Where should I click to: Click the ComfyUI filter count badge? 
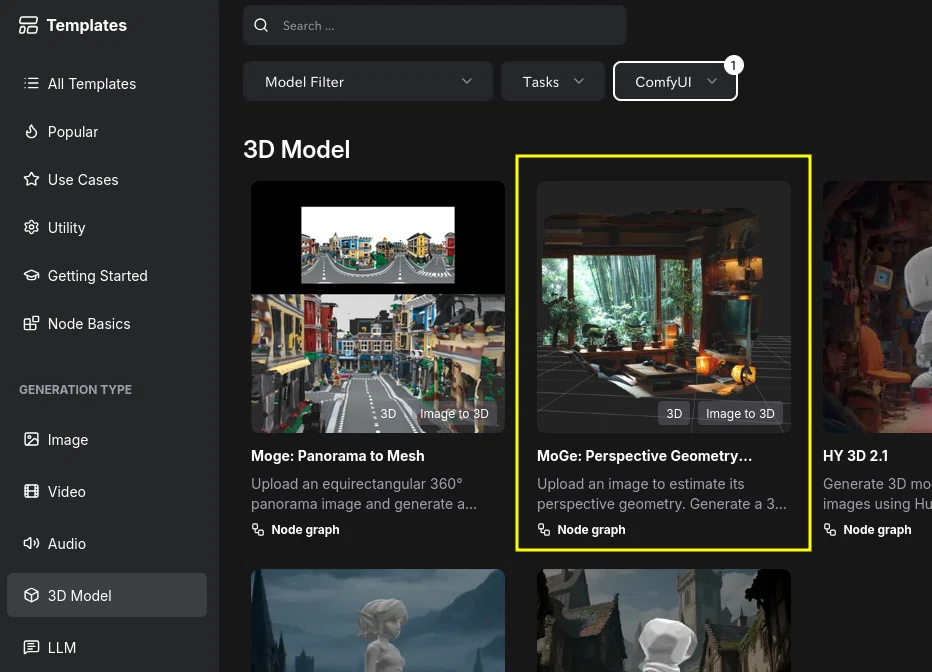pyautogui.click(x=733, y=65)
